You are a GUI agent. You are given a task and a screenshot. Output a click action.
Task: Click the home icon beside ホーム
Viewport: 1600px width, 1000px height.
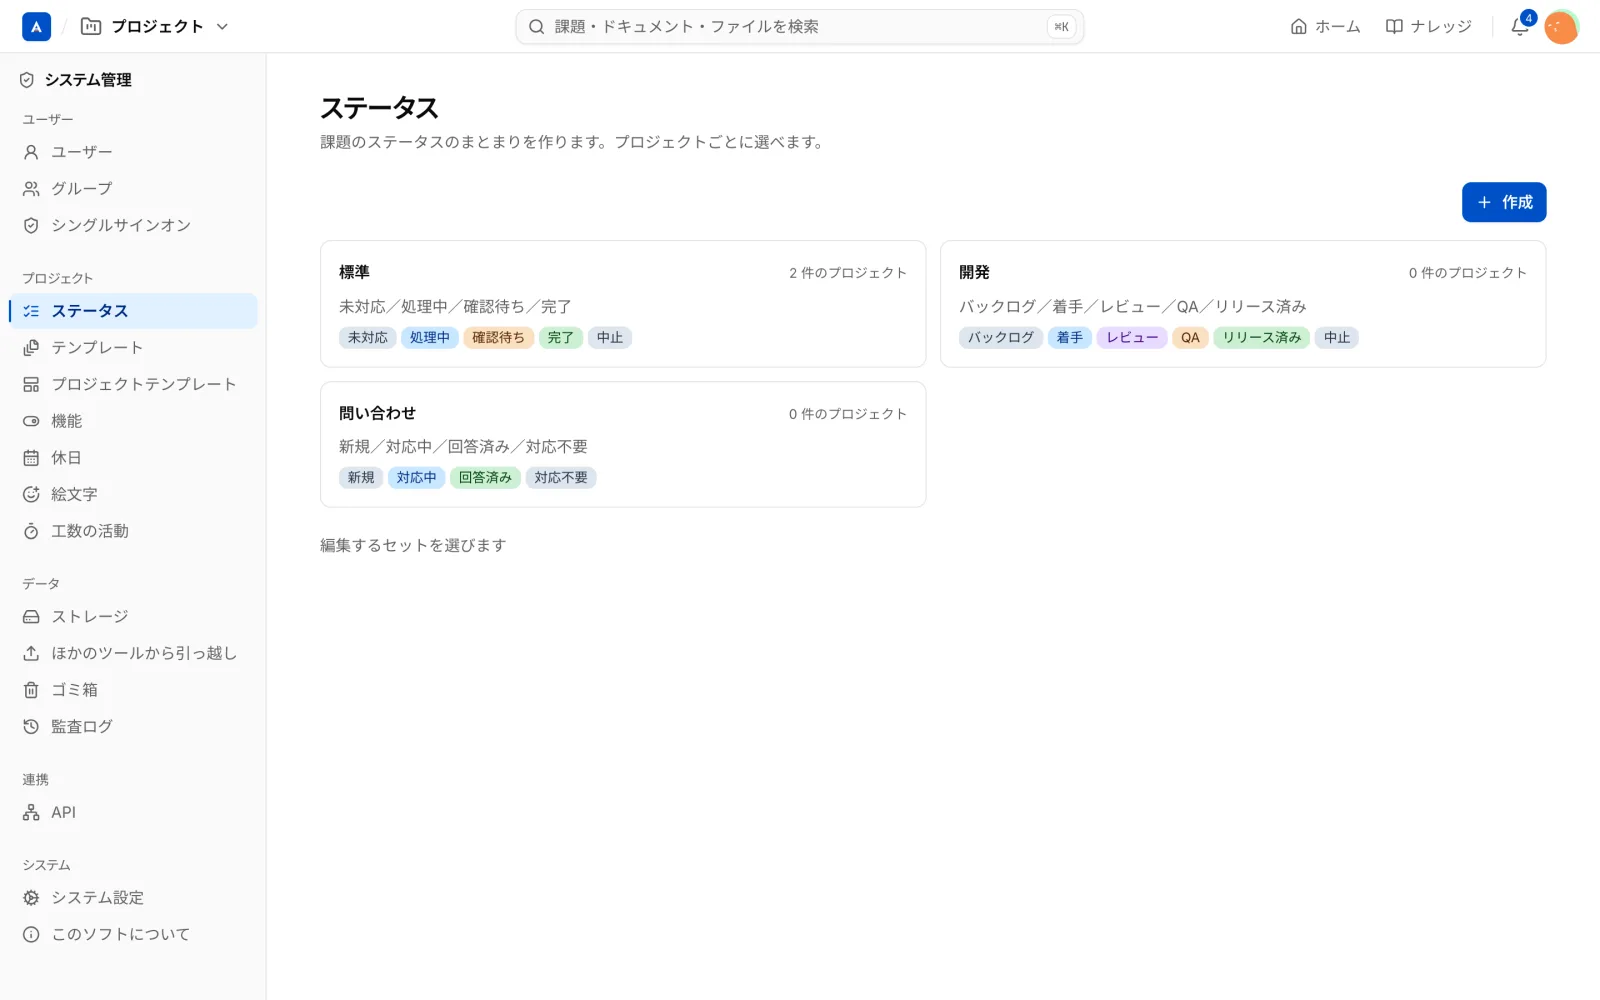coord(1298,27)
